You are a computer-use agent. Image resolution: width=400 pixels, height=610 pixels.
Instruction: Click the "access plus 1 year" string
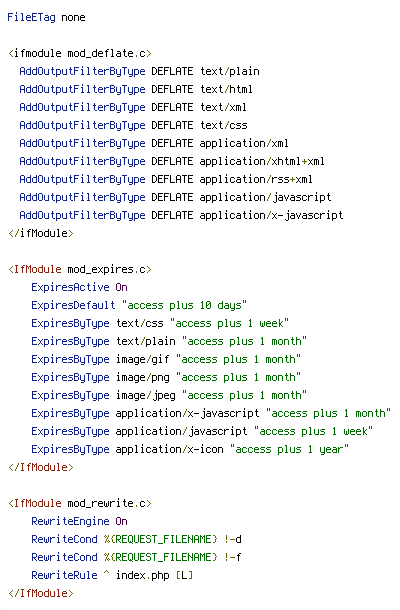coord(289,449)
